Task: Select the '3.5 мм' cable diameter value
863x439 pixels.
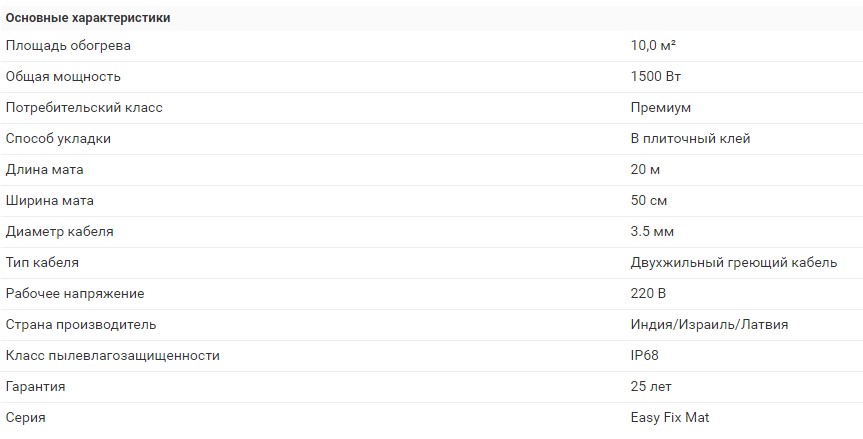Action: click(652, 231)
